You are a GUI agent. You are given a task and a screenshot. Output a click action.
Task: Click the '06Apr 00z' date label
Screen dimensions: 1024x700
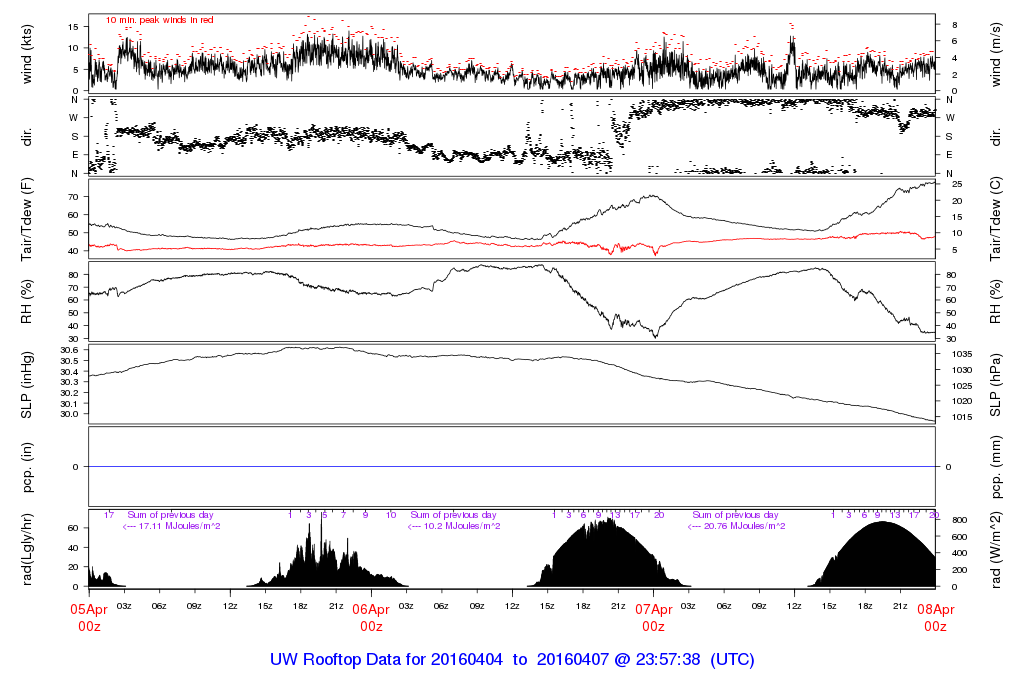pyautogui.click(x=371, y=618)
